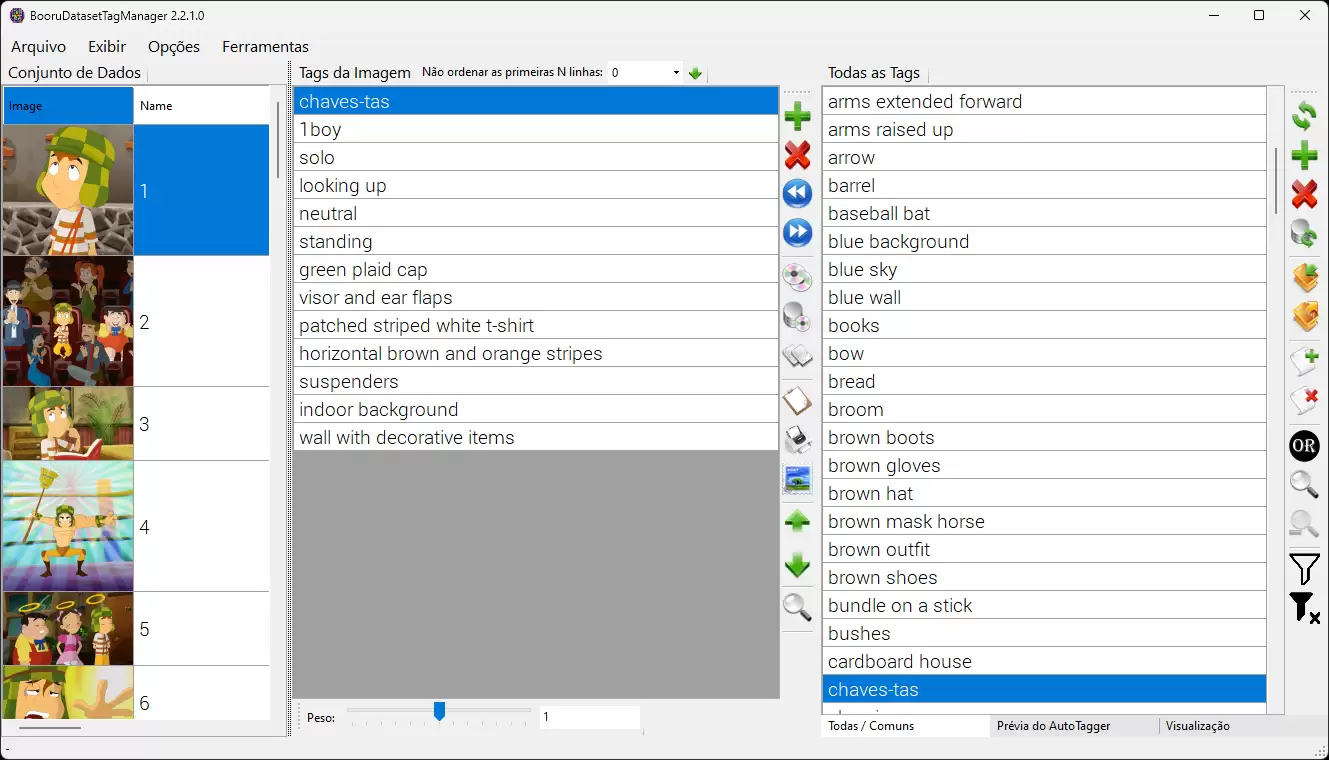Click the Peso slider handle
Screen dimensions: 1329x760
pyautogui.click(x=439, y=711)
